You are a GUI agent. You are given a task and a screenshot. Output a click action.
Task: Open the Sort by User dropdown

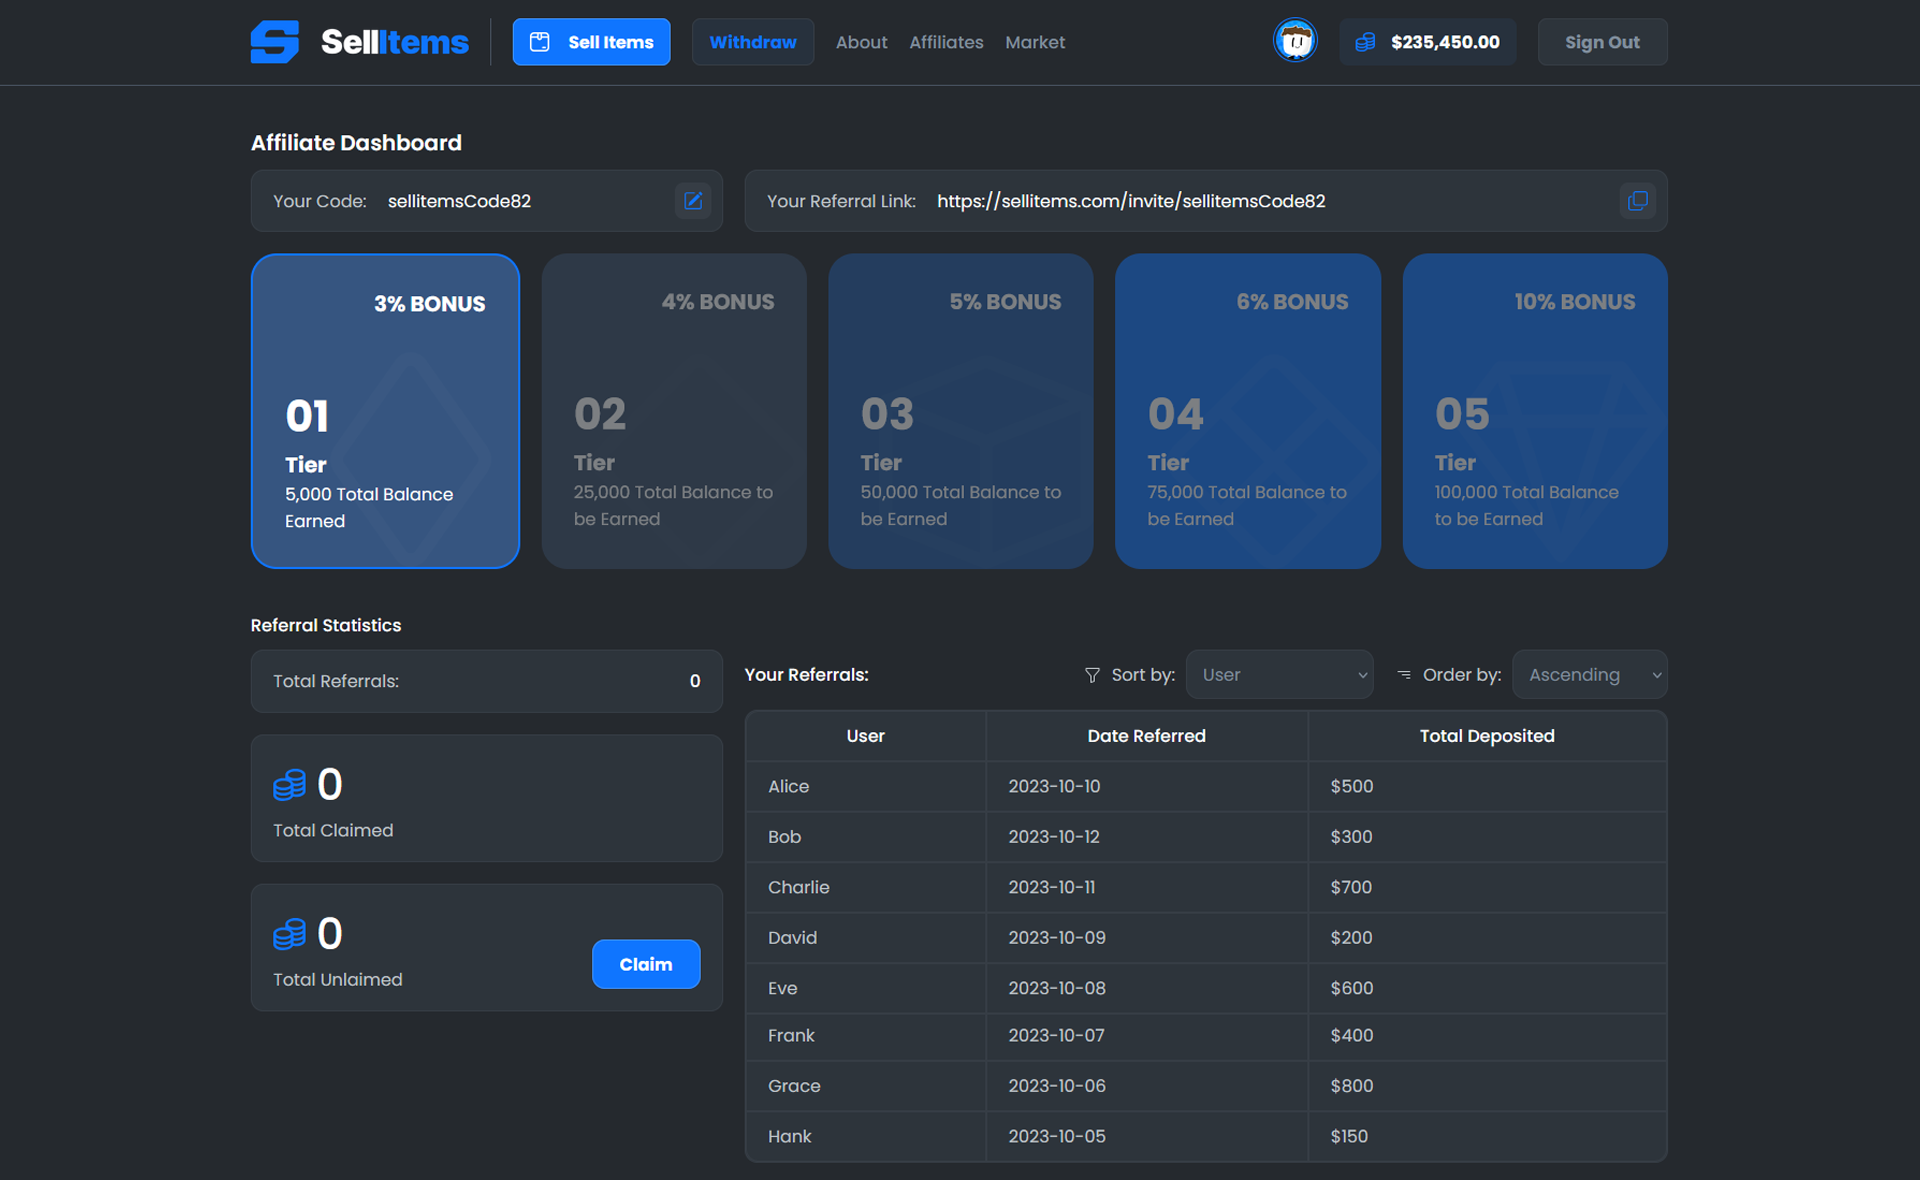click(1279, 675)
